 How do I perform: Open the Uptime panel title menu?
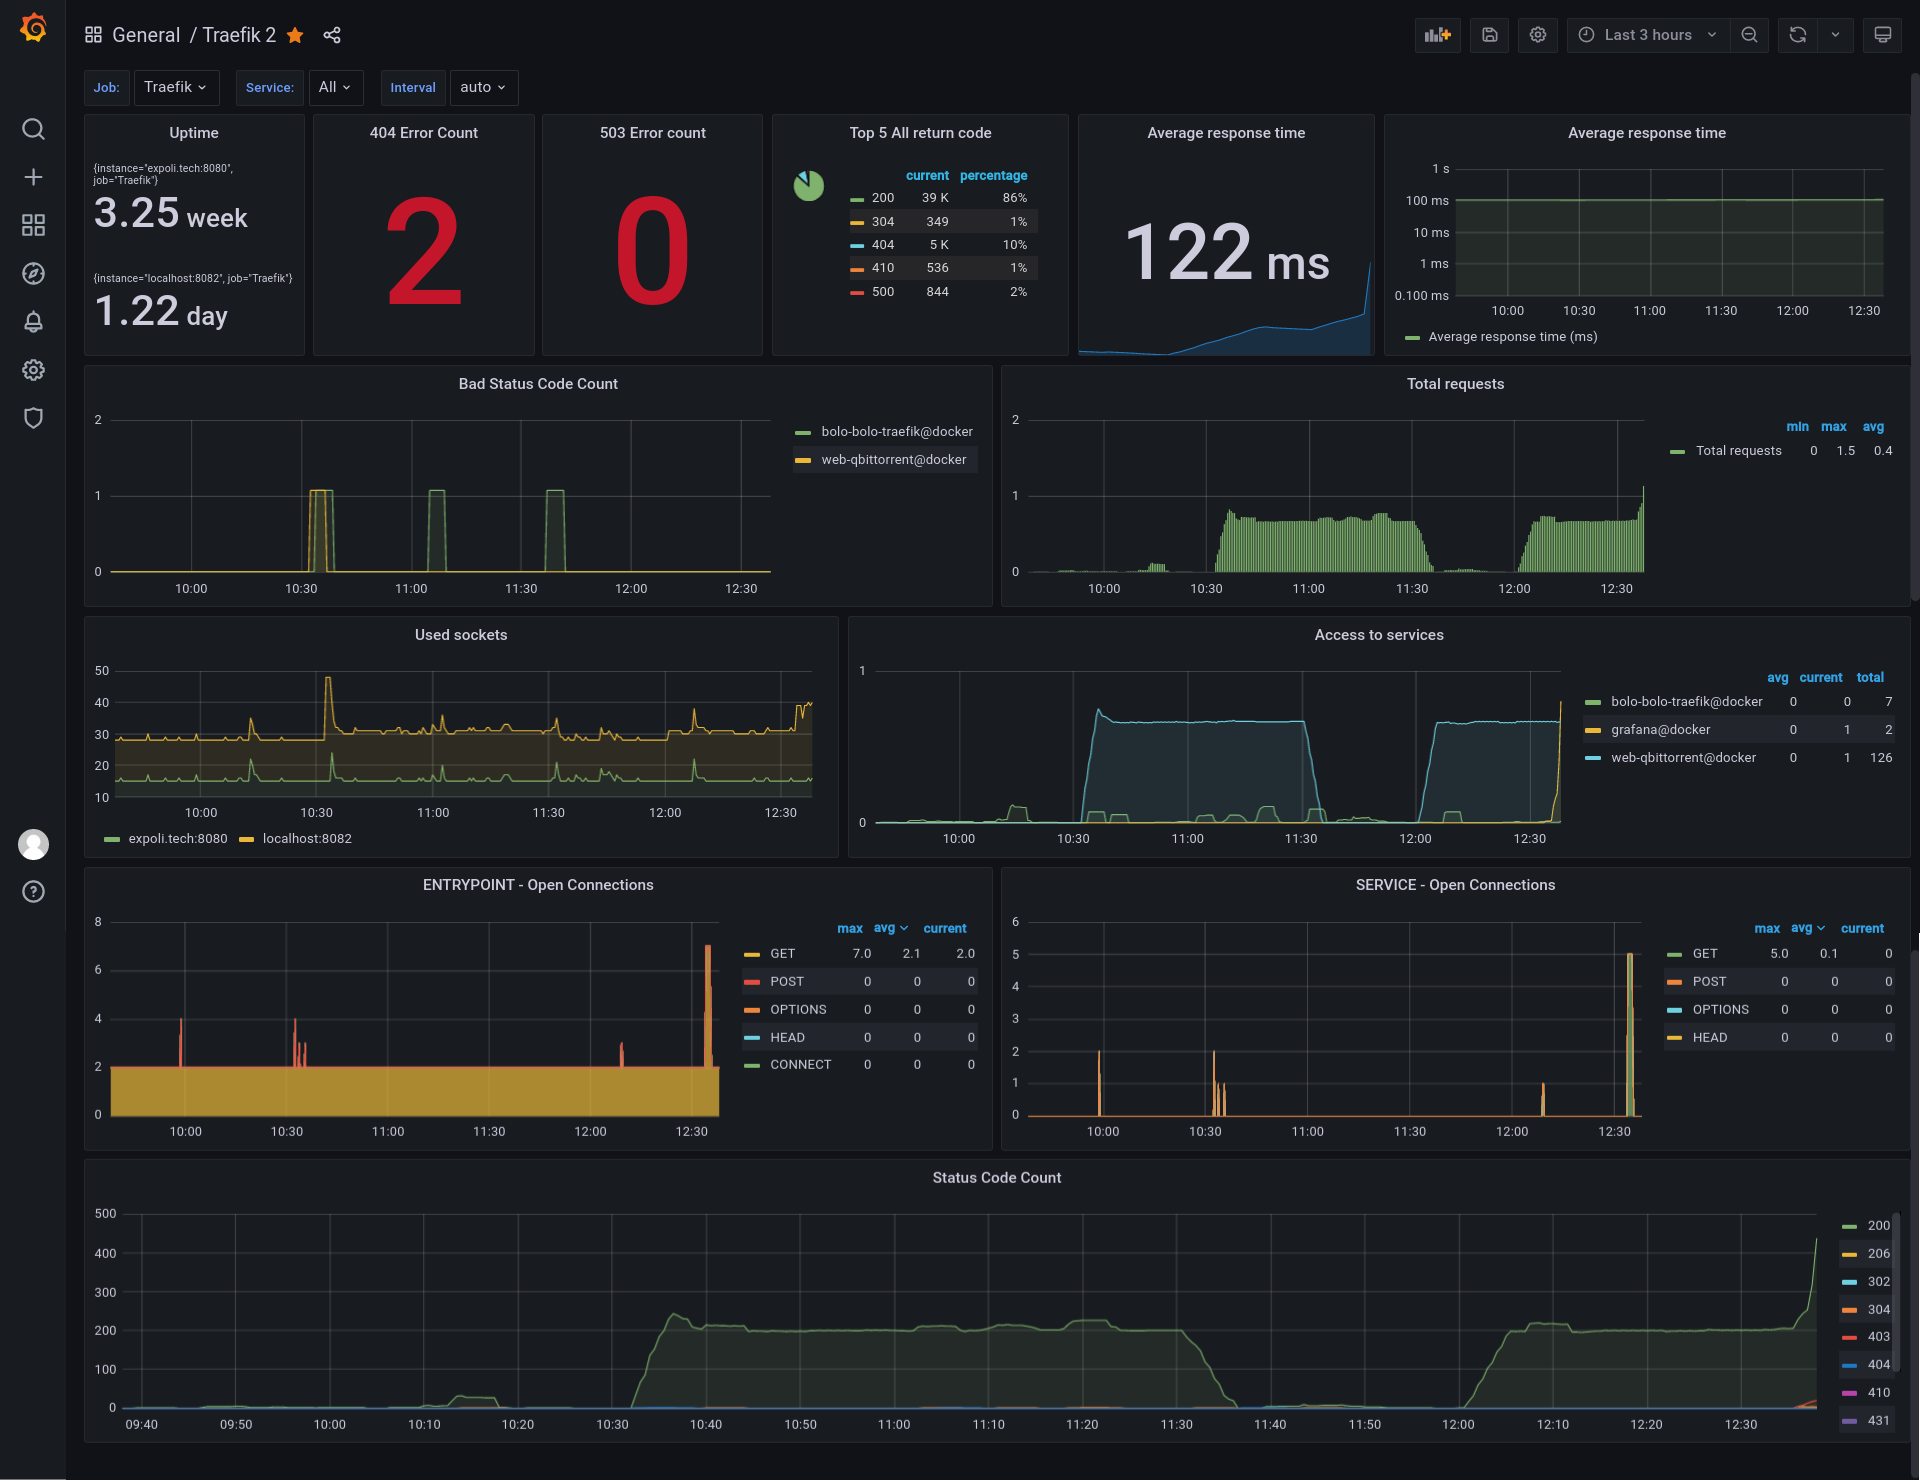(194, 133)
